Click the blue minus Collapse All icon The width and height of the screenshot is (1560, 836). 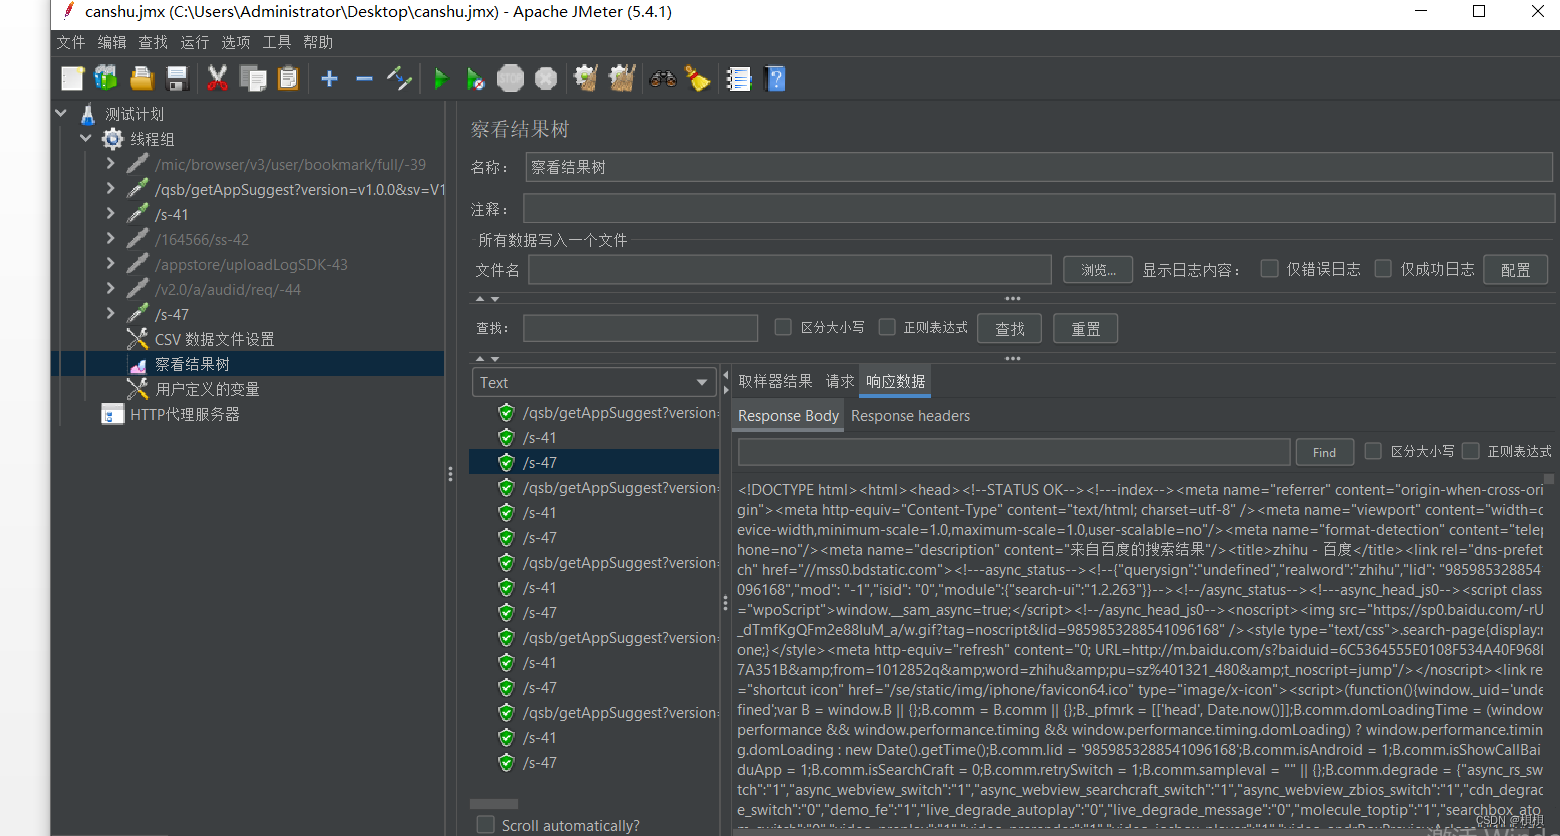(364, 78)
